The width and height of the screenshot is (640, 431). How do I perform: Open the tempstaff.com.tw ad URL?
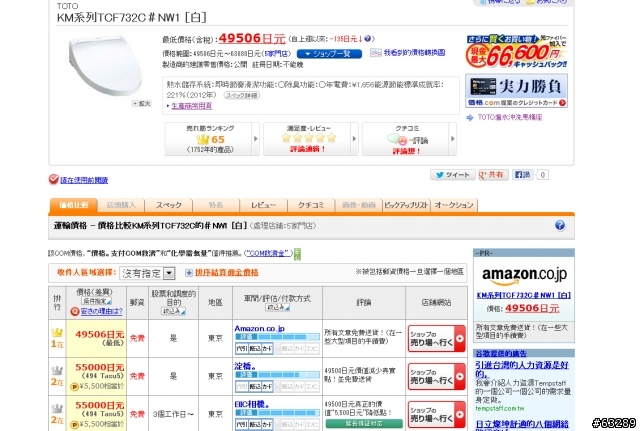point(500,408)
